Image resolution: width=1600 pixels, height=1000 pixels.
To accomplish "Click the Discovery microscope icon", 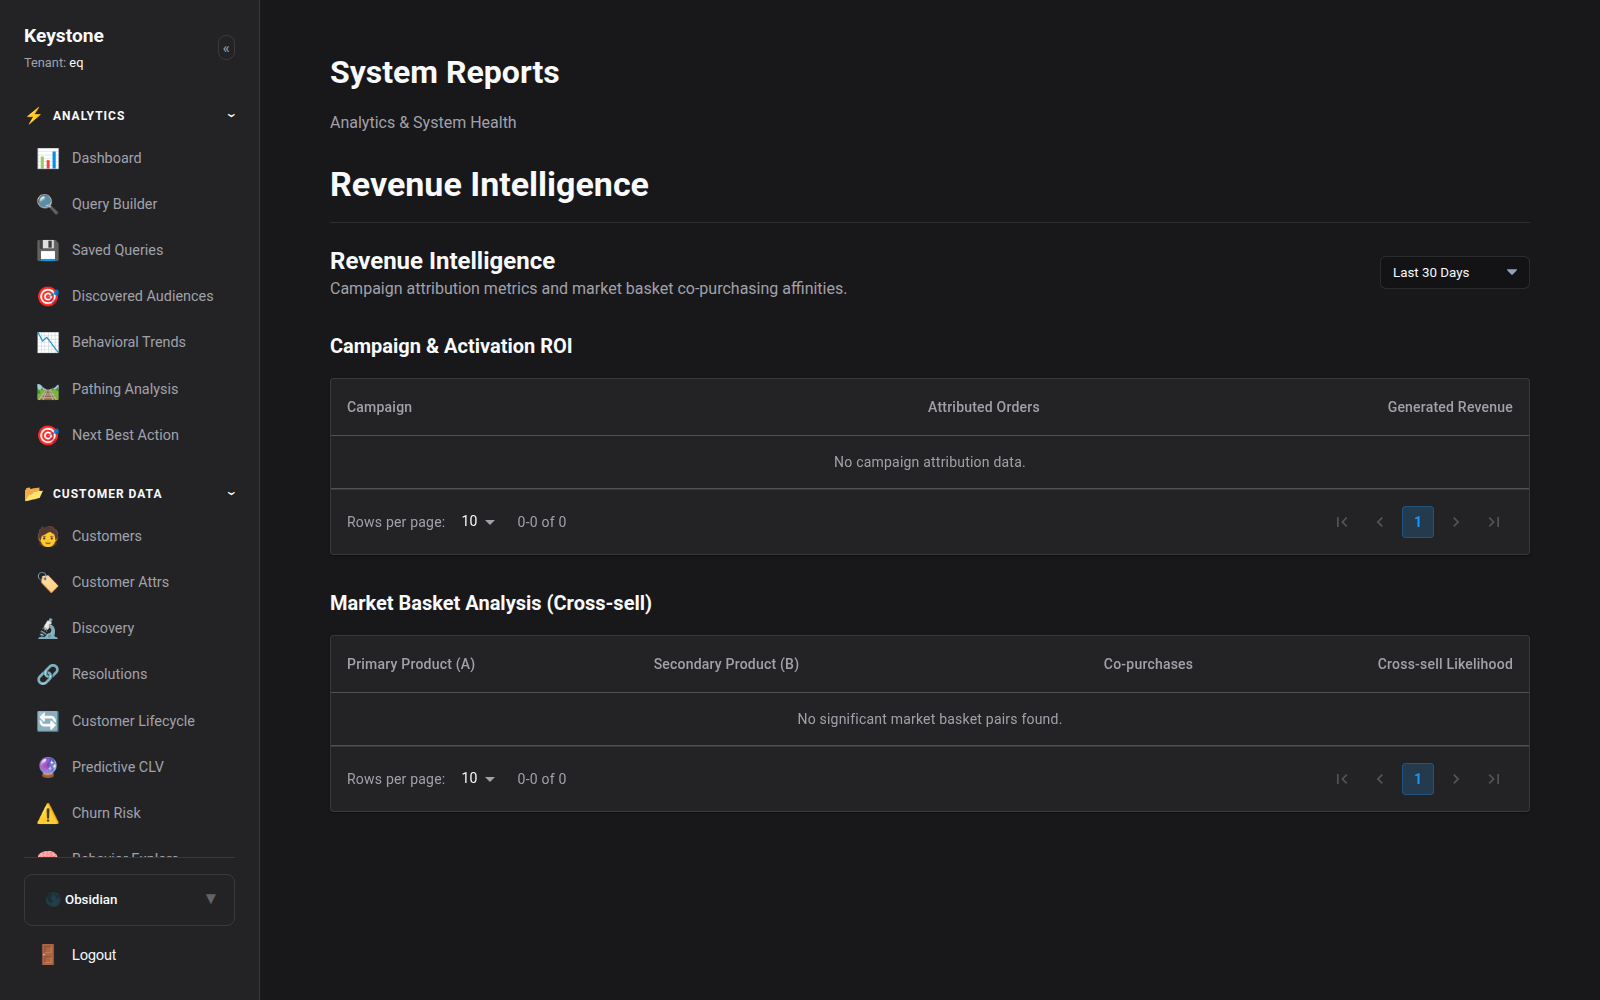I will click(x=48, y=628).
